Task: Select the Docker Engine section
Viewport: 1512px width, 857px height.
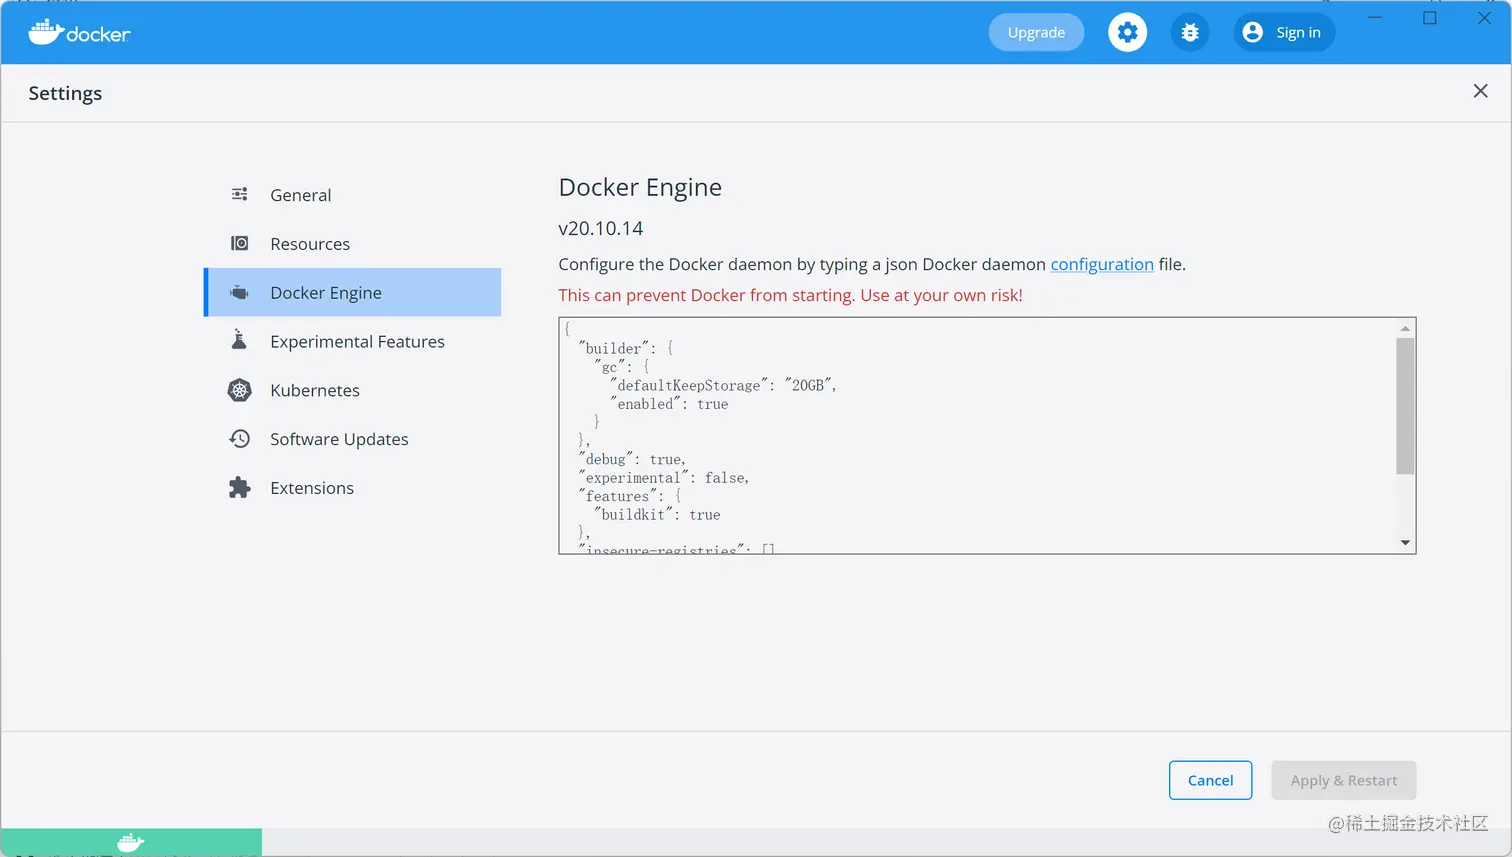Action: click(352, 292)
